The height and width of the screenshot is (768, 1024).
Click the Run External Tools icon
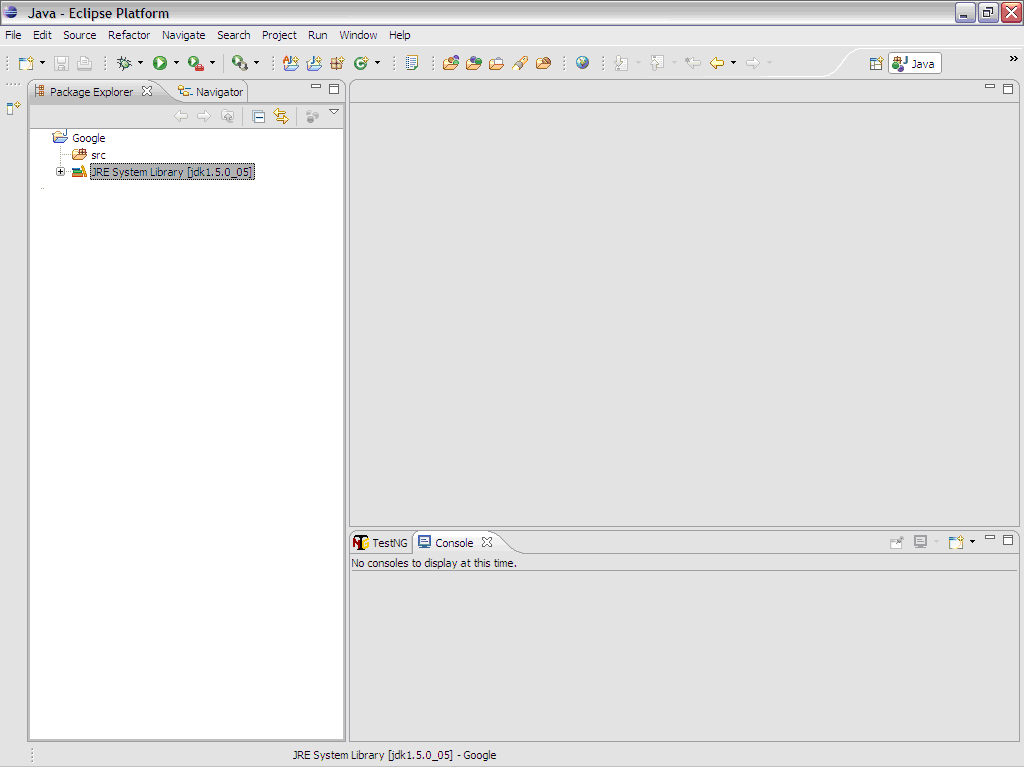[195, 63]
